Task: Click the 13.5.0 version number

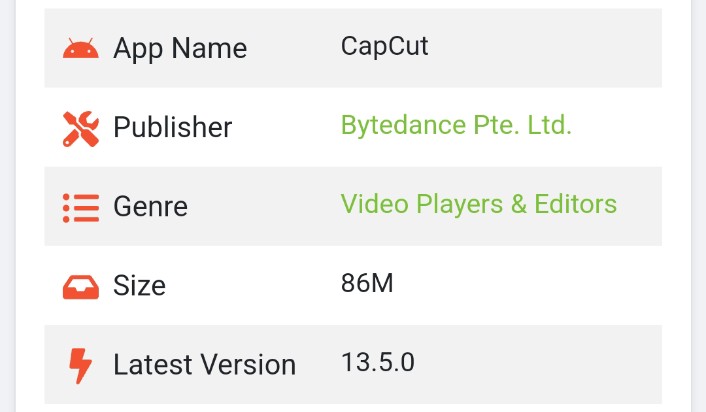Action: pyautogui.click(x=378, y=362)
